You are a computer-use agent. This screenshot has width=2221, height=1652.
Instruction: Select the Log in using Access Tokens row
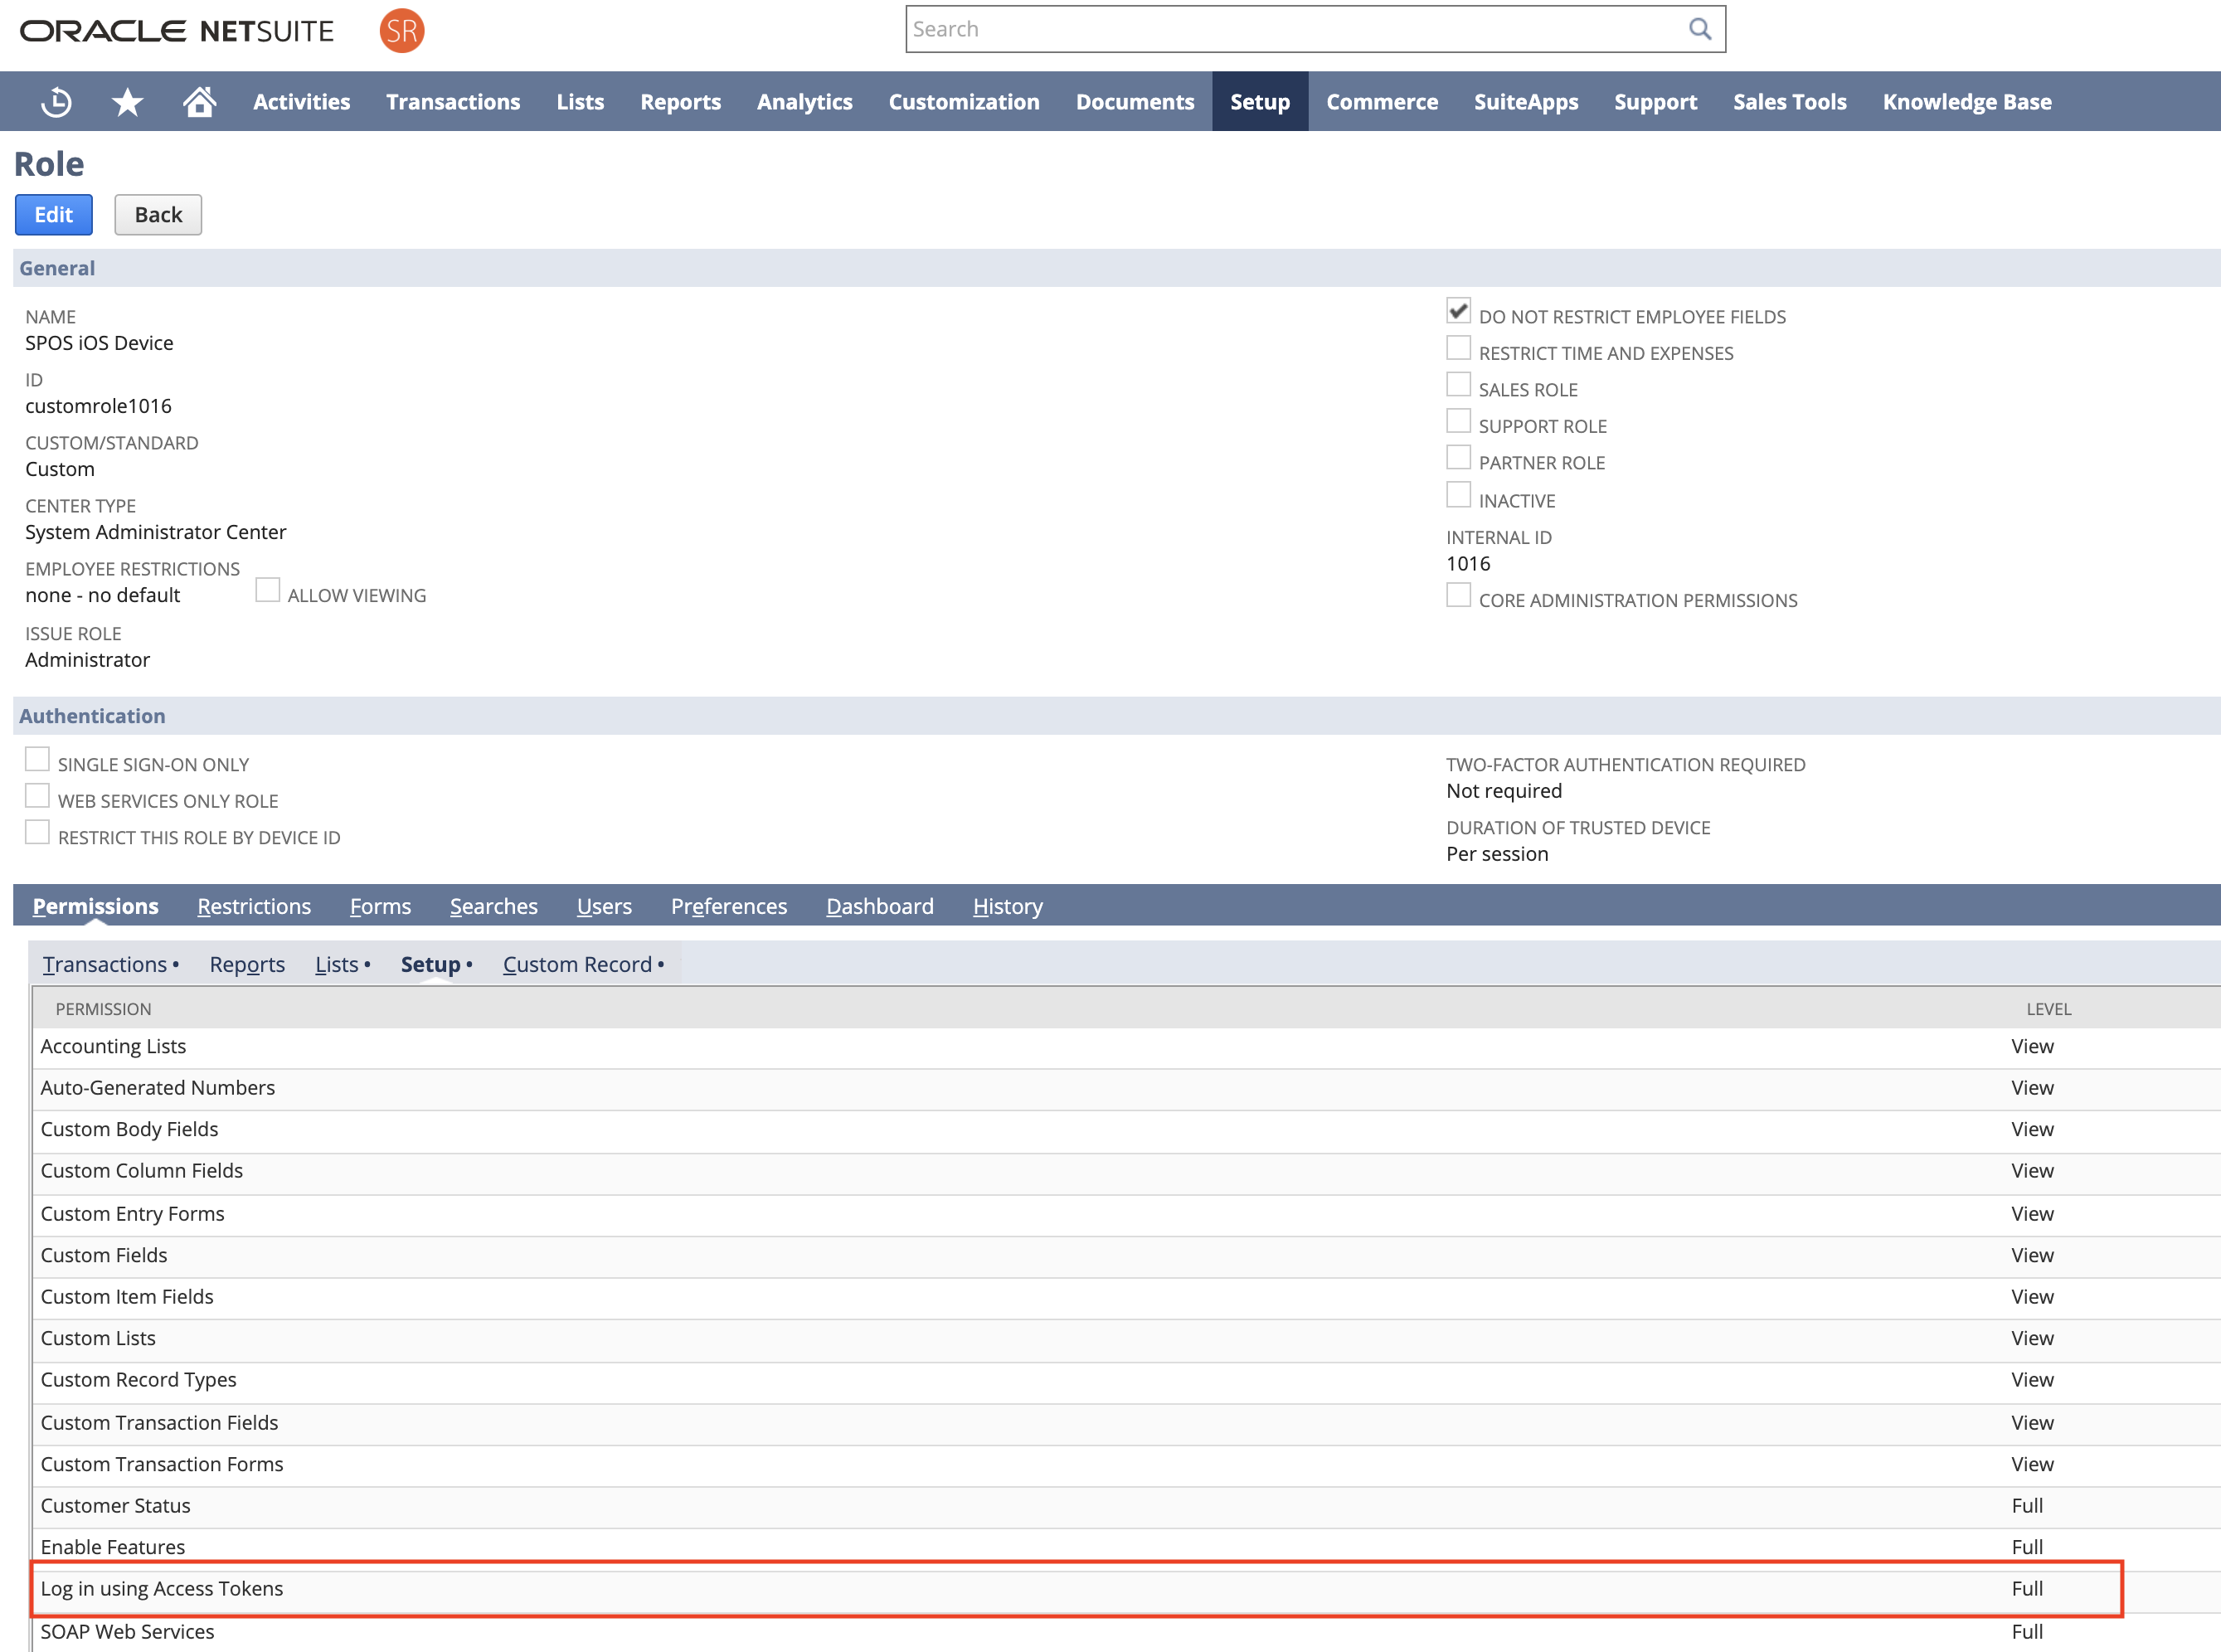tap(162, 1589)
